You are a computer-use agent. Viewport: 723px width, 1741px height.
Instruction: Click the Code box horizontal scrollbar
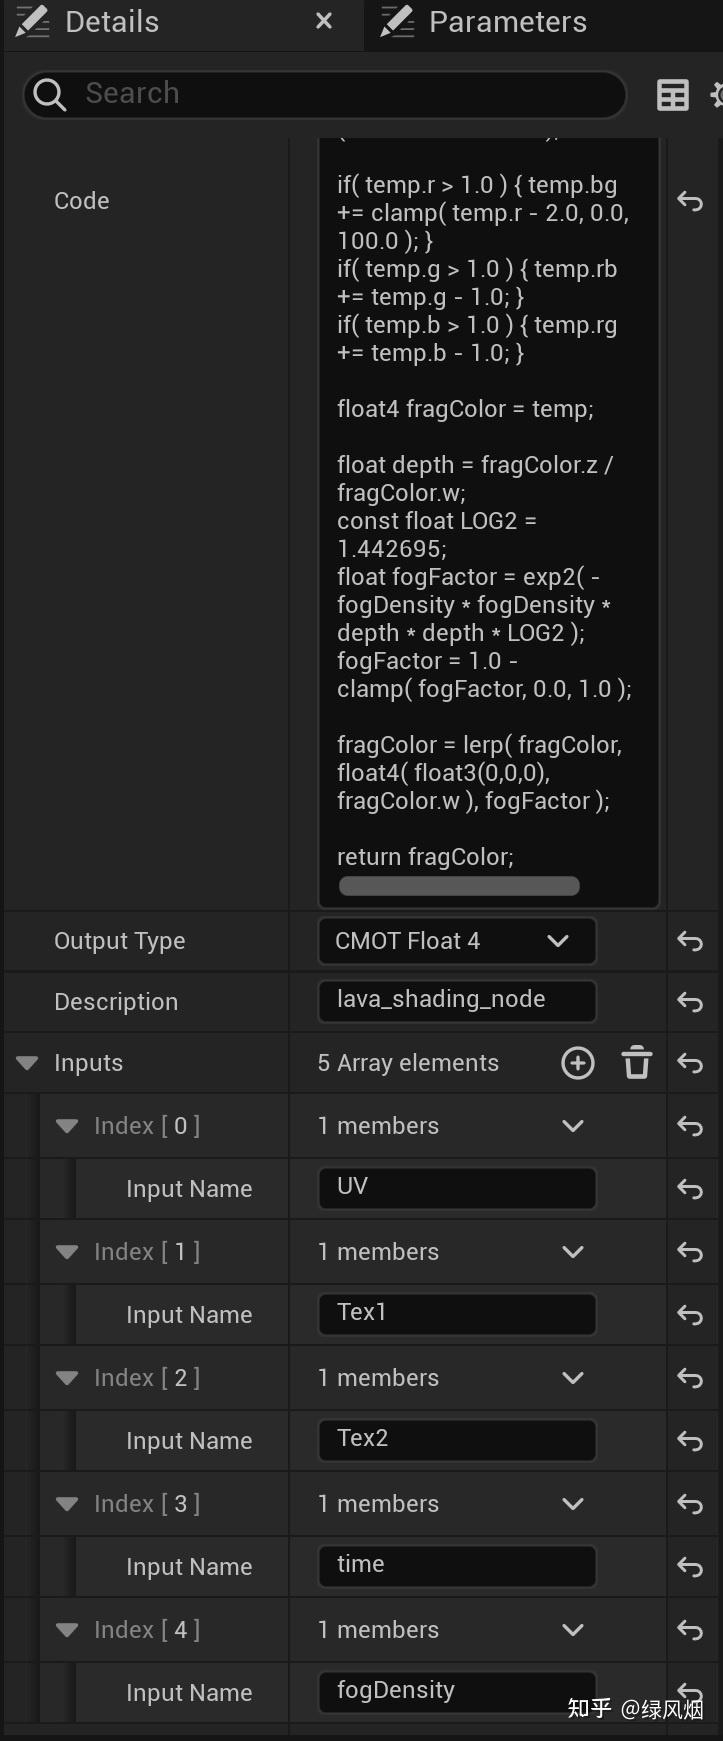[x=459, y=886]
